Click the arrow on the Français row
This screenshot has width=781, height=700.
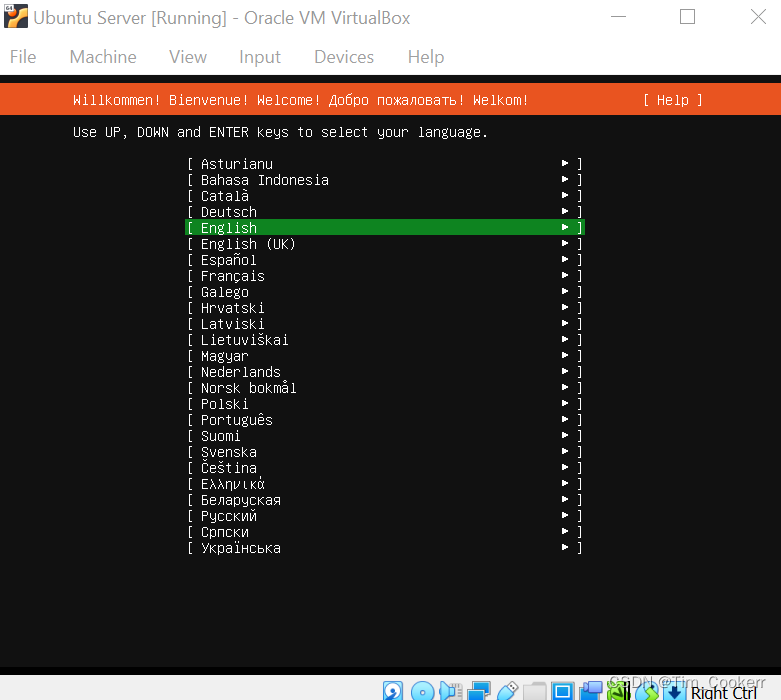(565, 276)
